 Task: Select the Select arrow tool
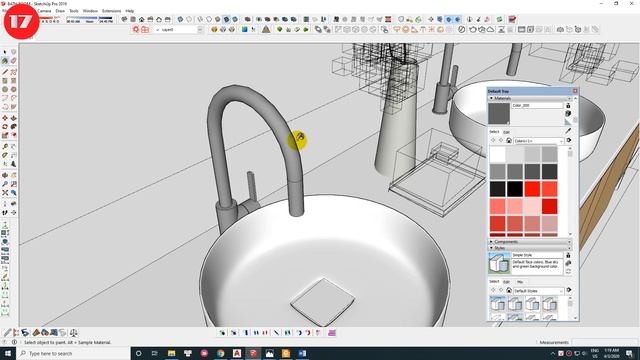pyautogui.click(x=5, y=52)
